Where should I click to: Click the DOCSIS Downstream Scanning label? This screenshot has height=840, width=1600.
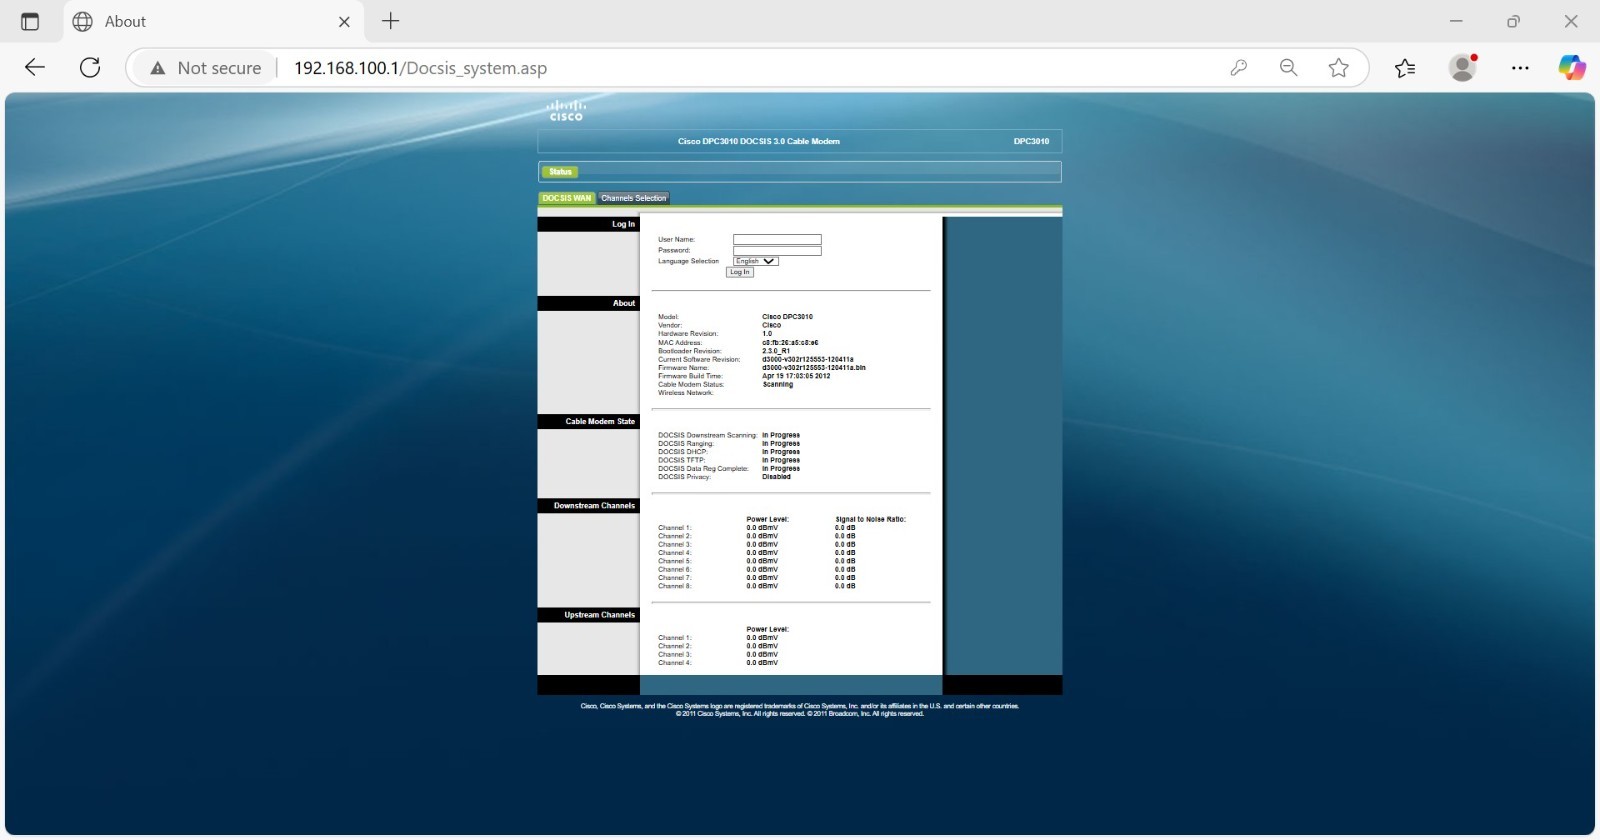click(707, 436)
